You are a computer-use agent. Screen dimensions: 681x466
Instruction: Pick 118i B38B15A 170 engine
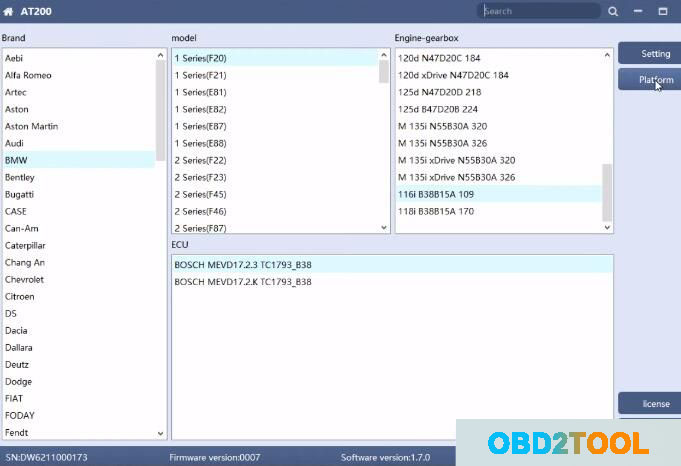pyautogui.click(x=499, y=212)
